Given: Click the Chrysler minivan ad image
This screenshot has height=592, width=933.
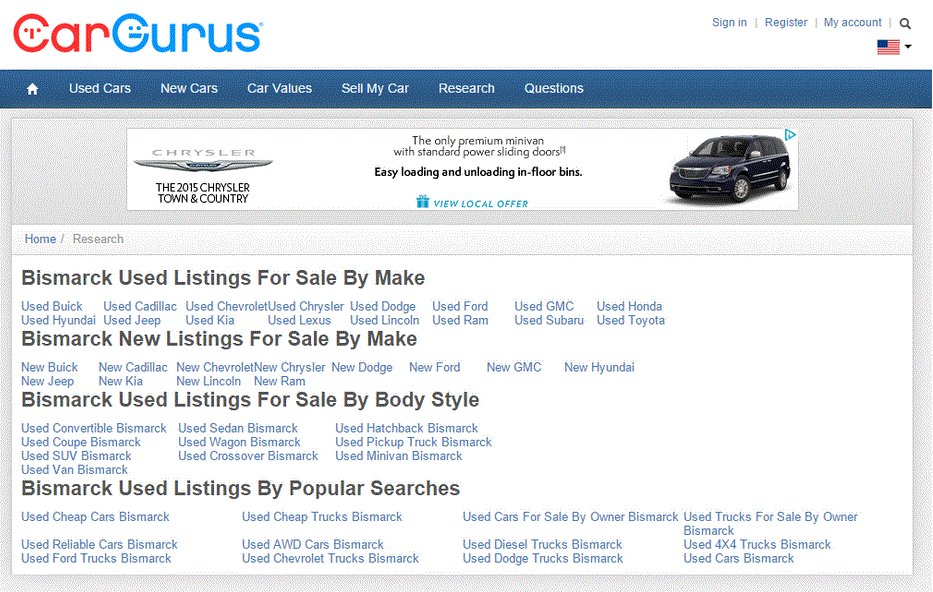Looking at the screenshot, I should click(x=730, y=168).
